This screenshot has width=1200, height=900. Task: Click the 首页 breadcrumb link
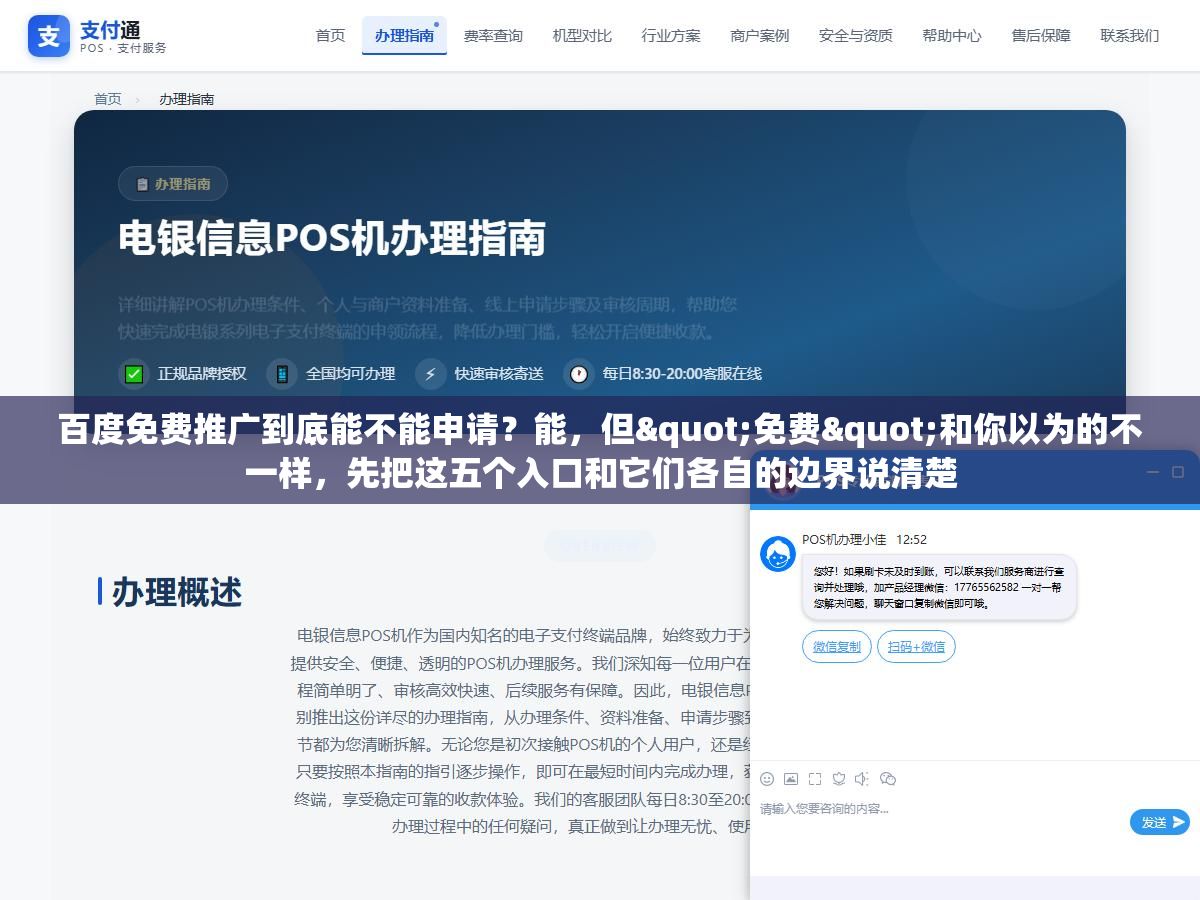tap(108, 99)
